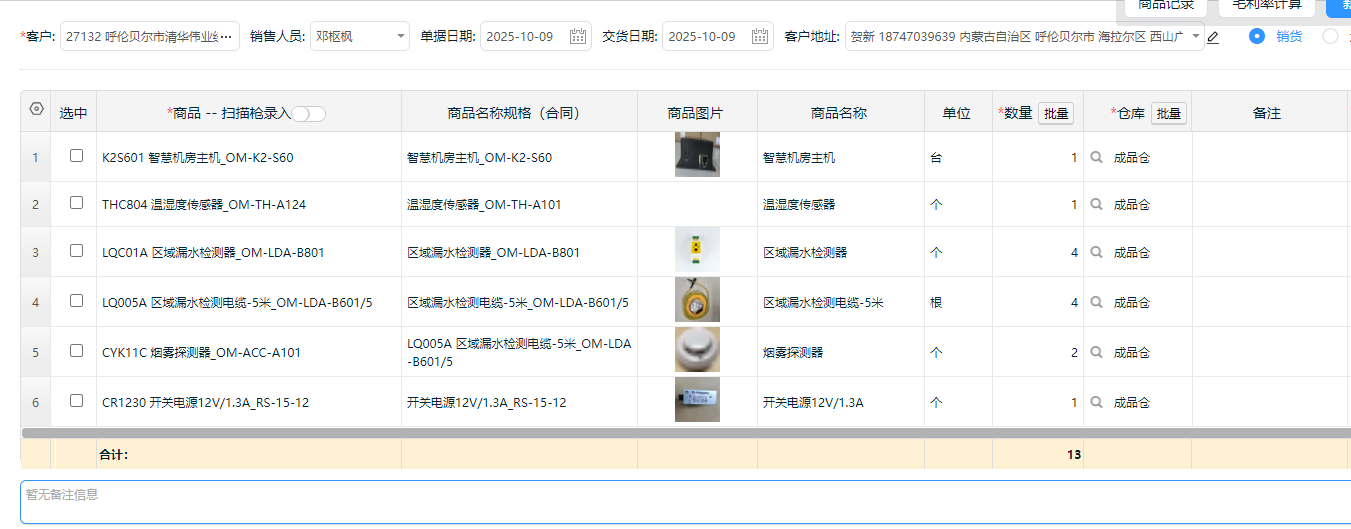Click the warehouse search icon in row 1
The width and height of the screenshot is (1351, 529).
(x=1097, y=158)
